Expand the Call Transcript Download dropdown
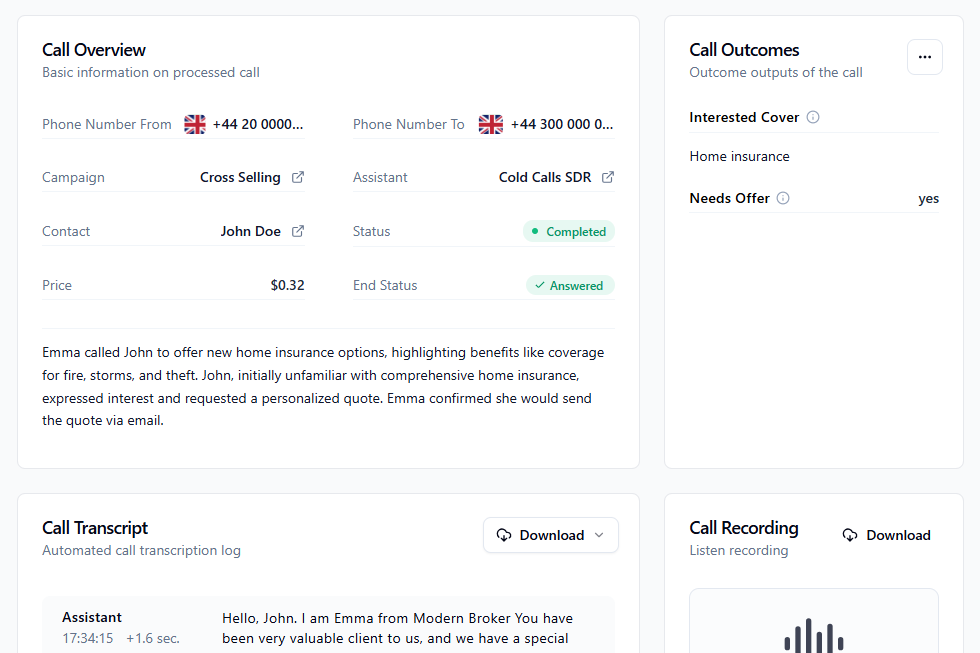Viewport: 980px width, 653px height. coord(551,535)
